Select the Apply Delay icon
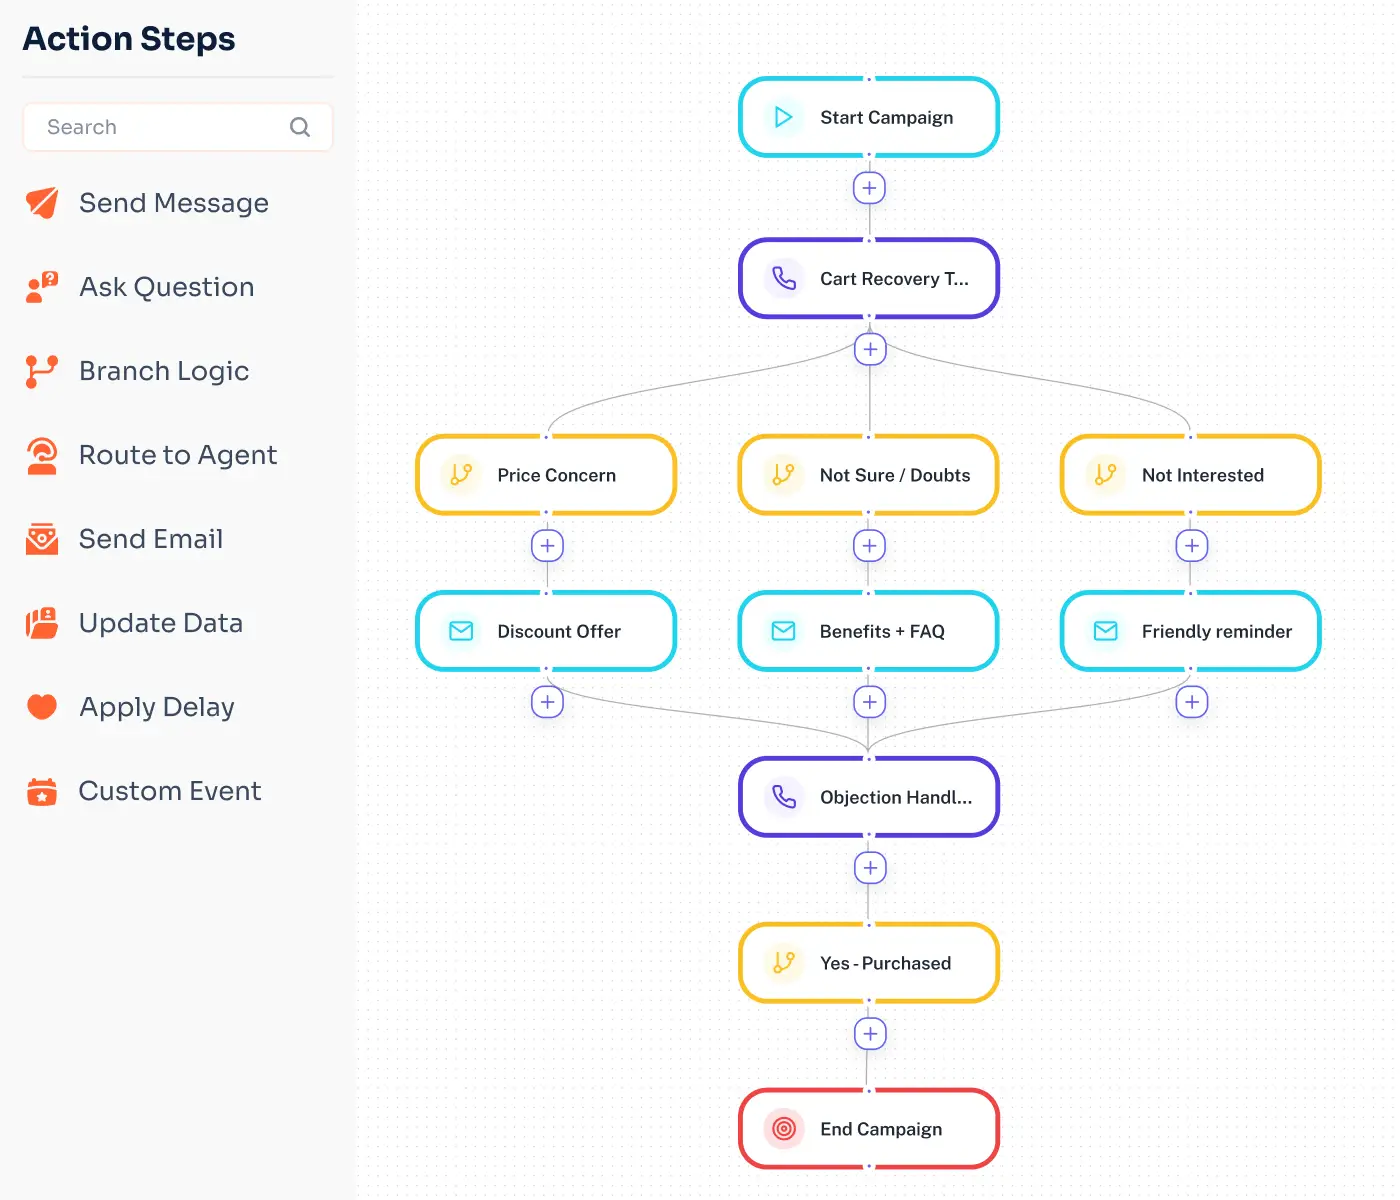This screenshot has width=1400, height=1200. 41,706
